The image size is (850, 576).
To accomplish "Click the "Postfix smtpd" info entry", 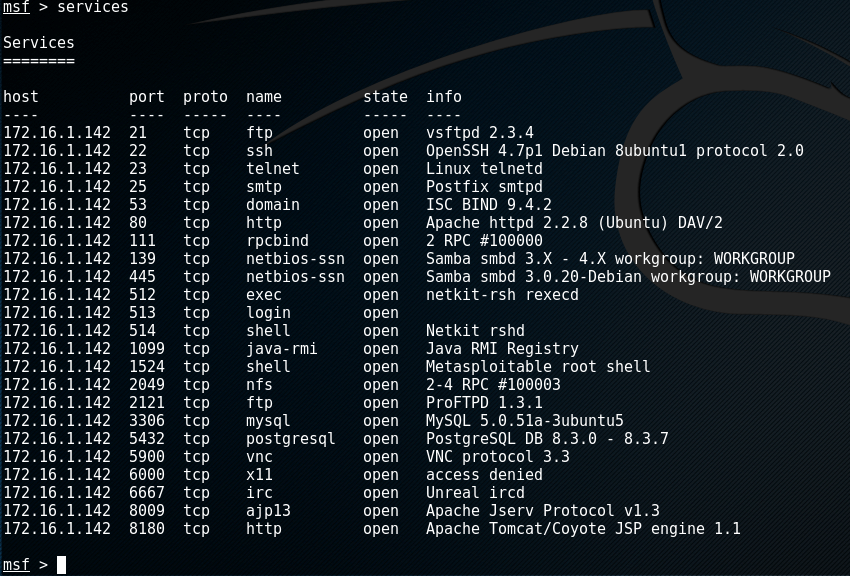I will point(484,186).
